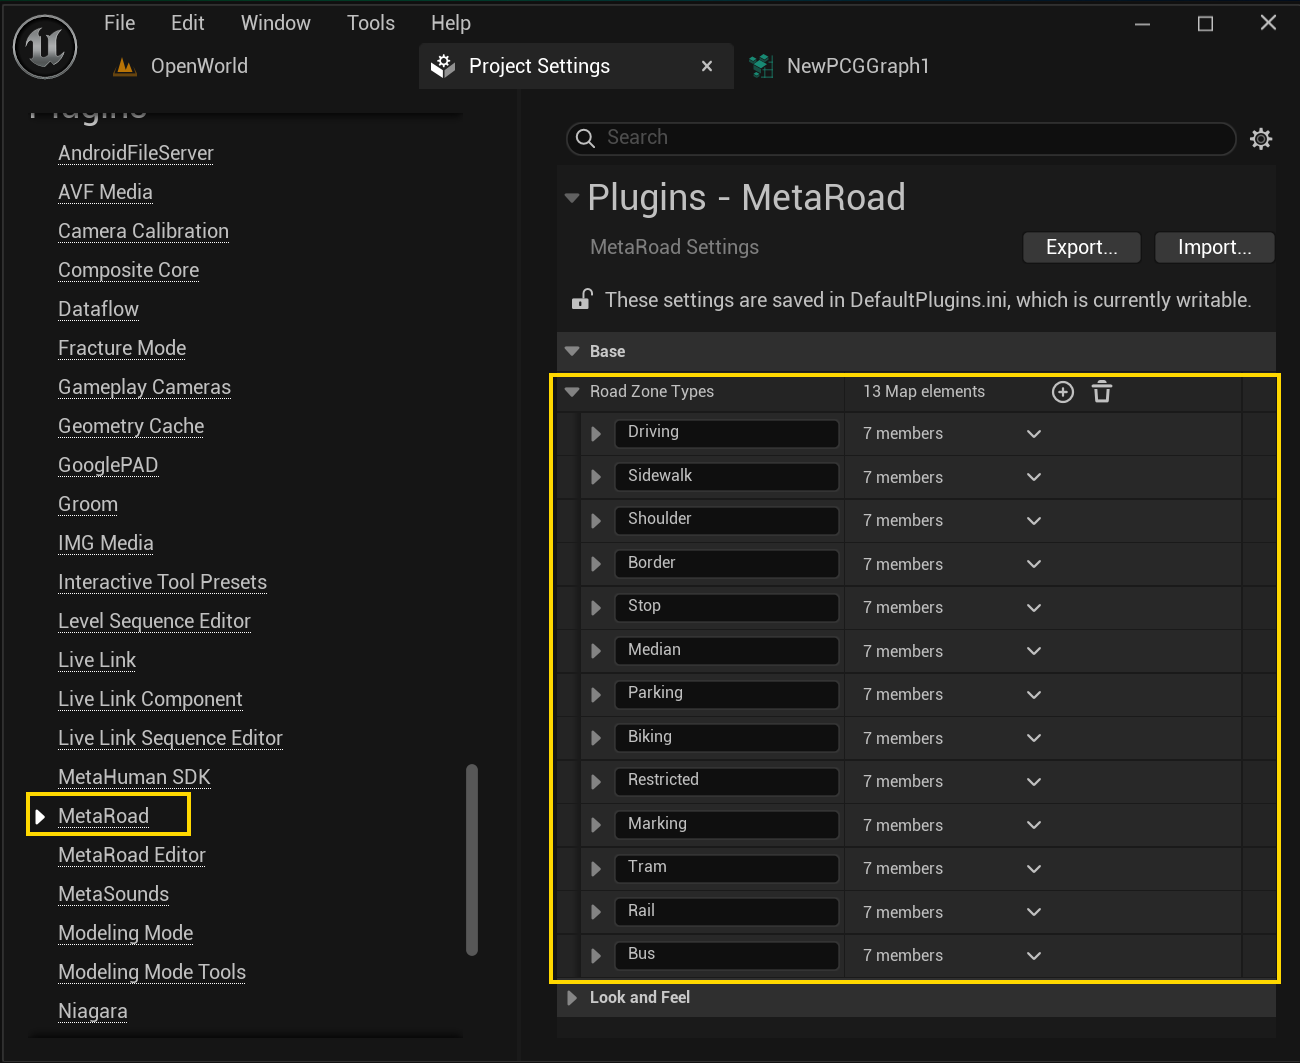This screenshot has height=1063, width=1300.
Task: Open the Camera Calibration settings
Action: tap(143, 231)
